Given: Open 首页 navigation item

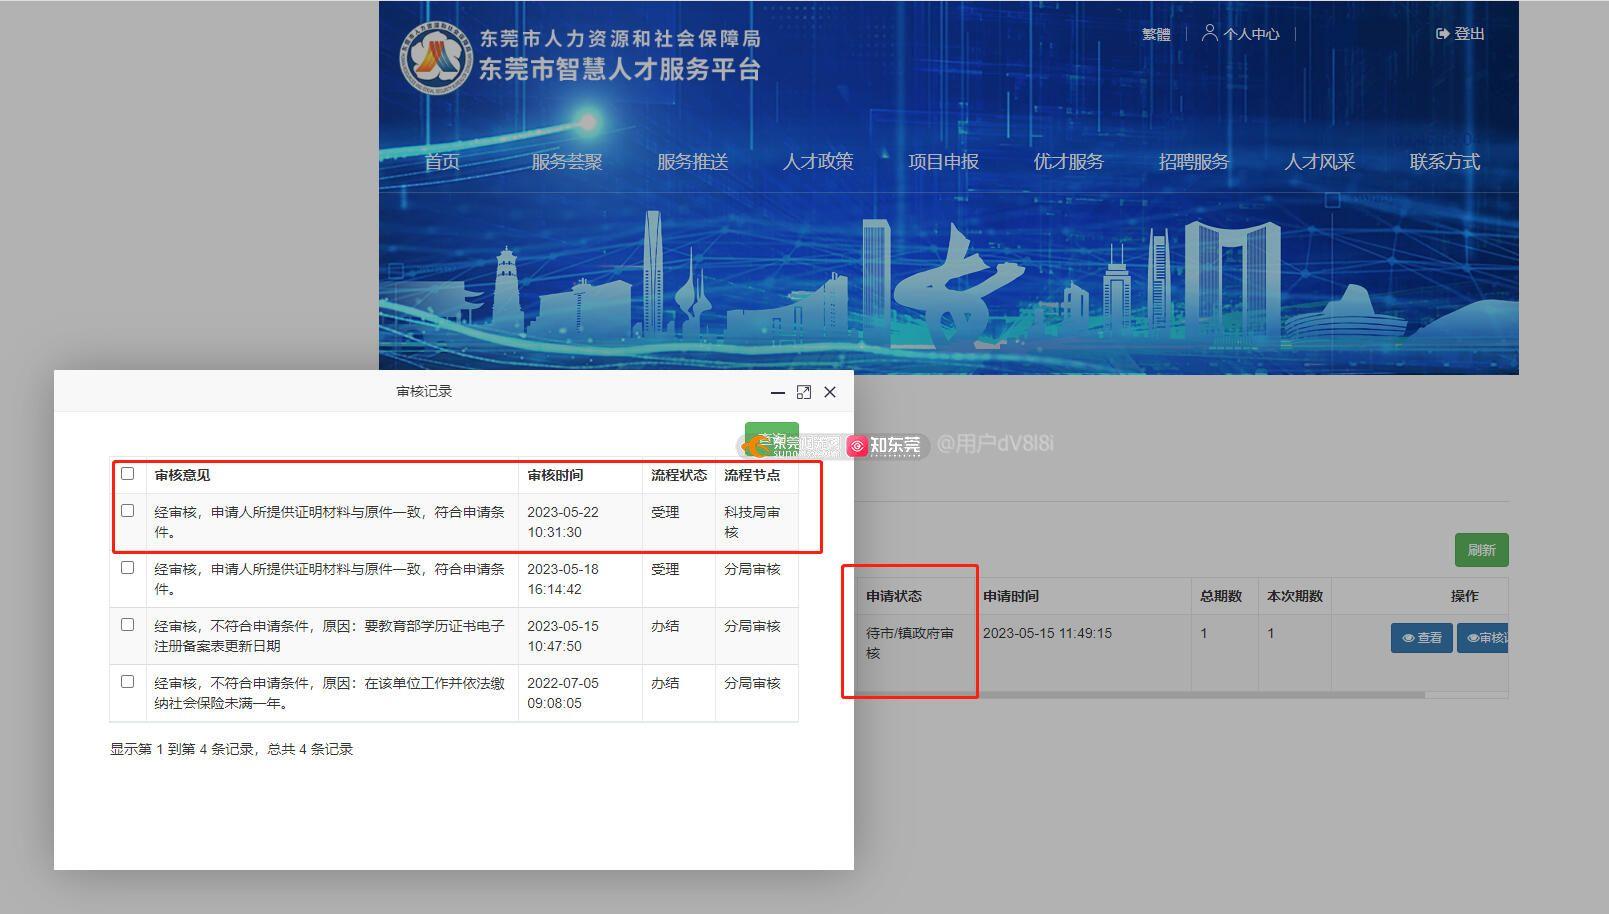Looking at the screenshot, I should (x=442, y=162).
